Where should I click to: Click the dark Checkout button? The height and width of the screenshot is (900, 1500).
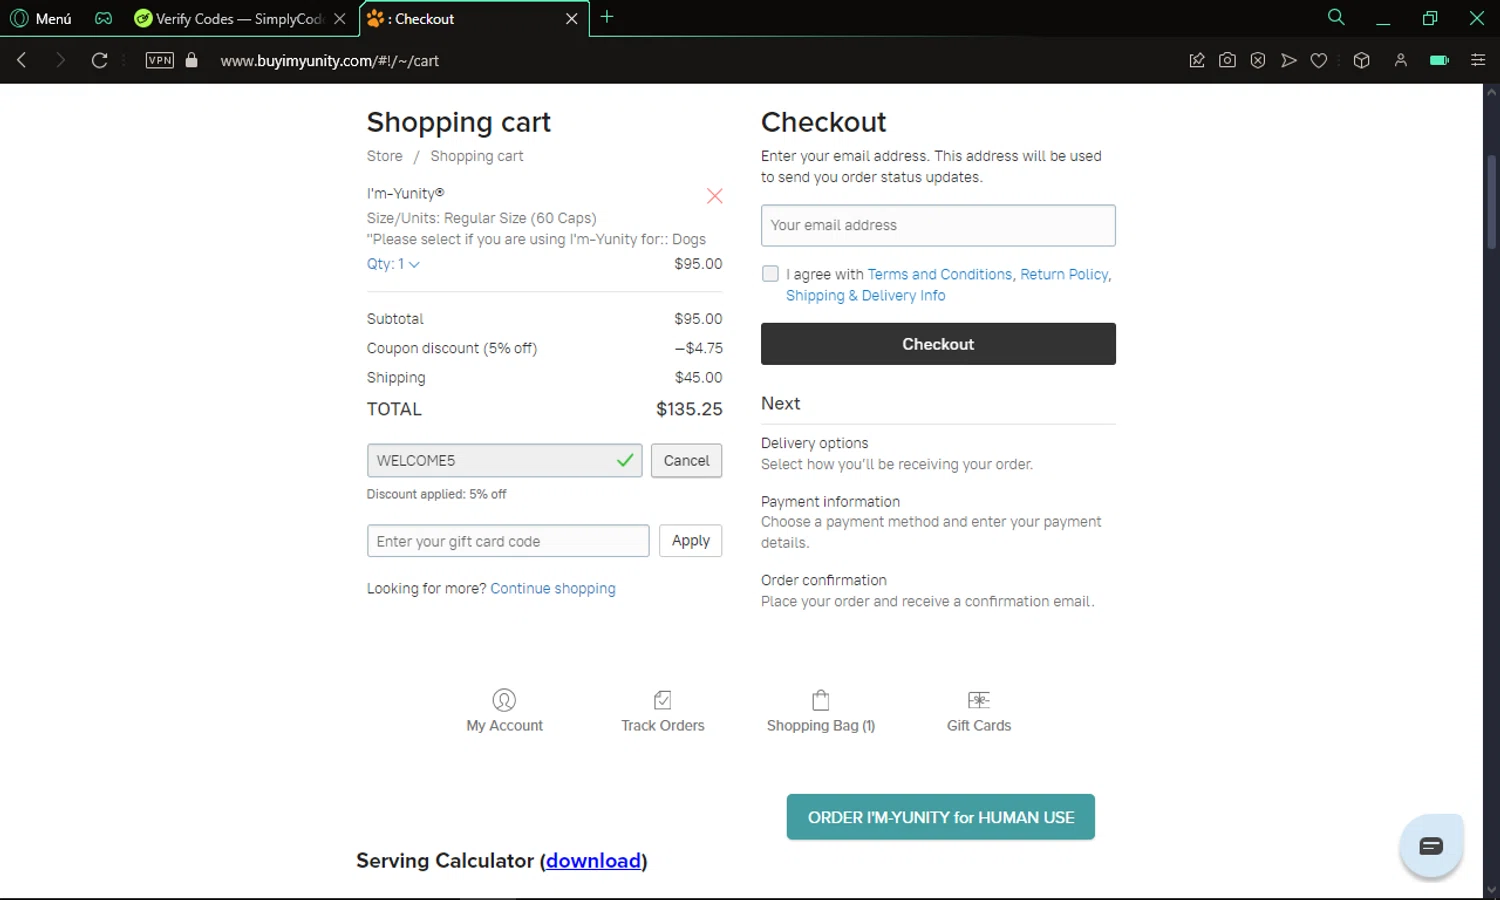938,344
